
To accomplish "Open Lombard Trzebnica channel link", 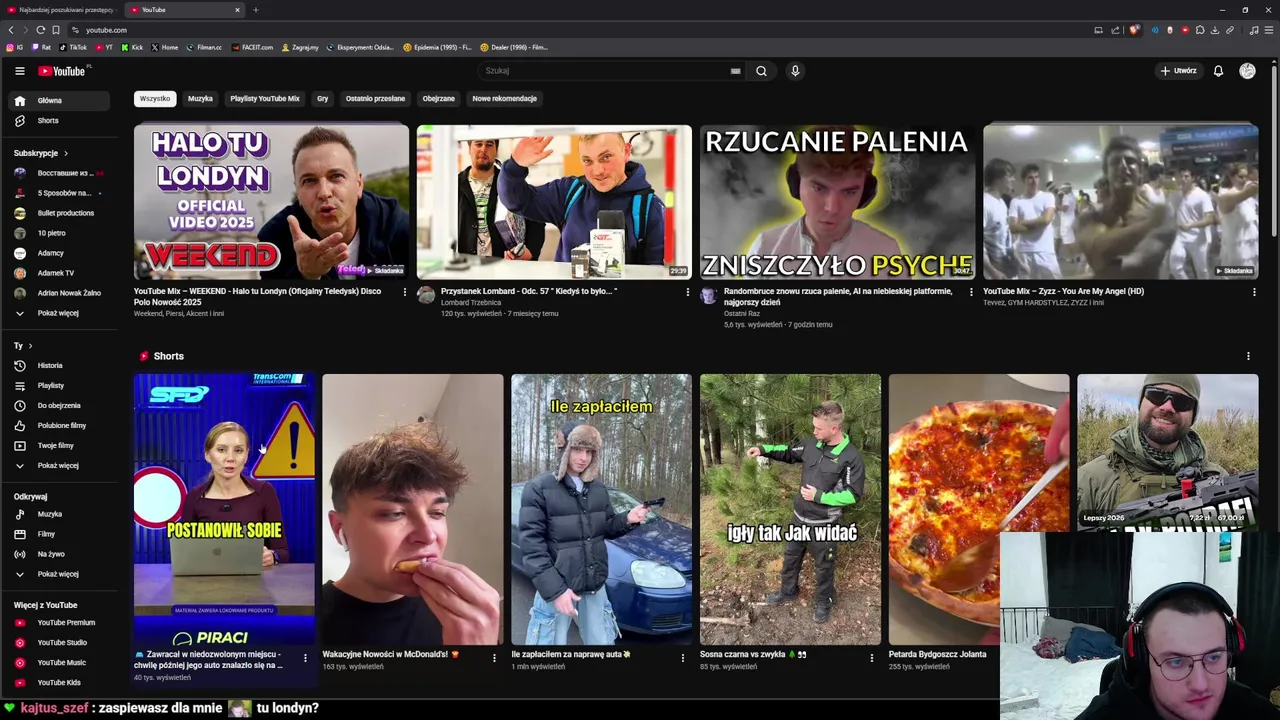I will [x=471, y=302].
